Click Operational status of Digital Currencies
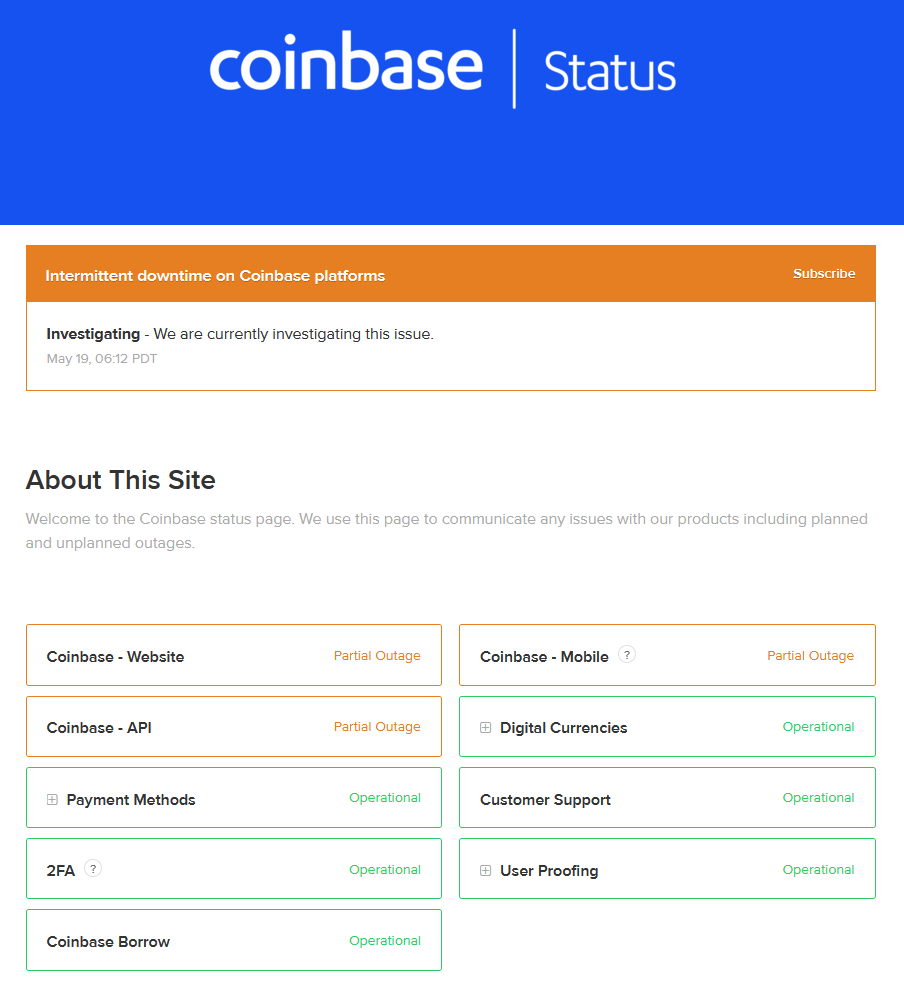 pos(818,727)
